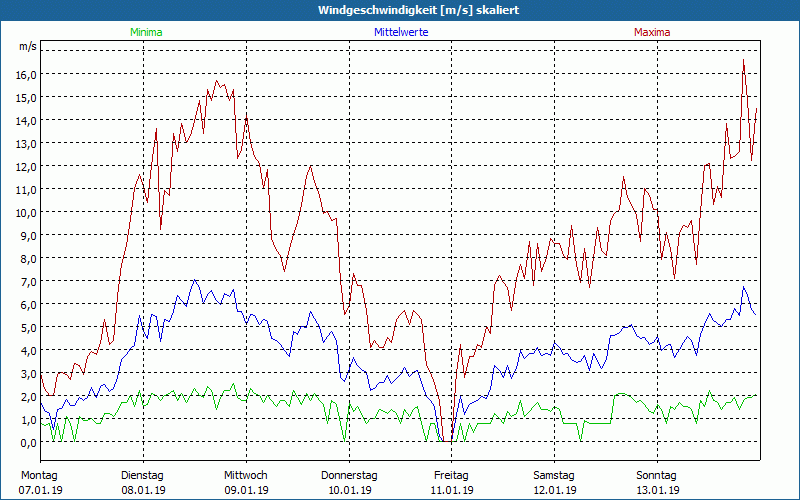The height and width of the screenshot is (500, 800).
Task: Click the 08.01.19 date label
Action: pyautogui.click(x=143, y=490)
